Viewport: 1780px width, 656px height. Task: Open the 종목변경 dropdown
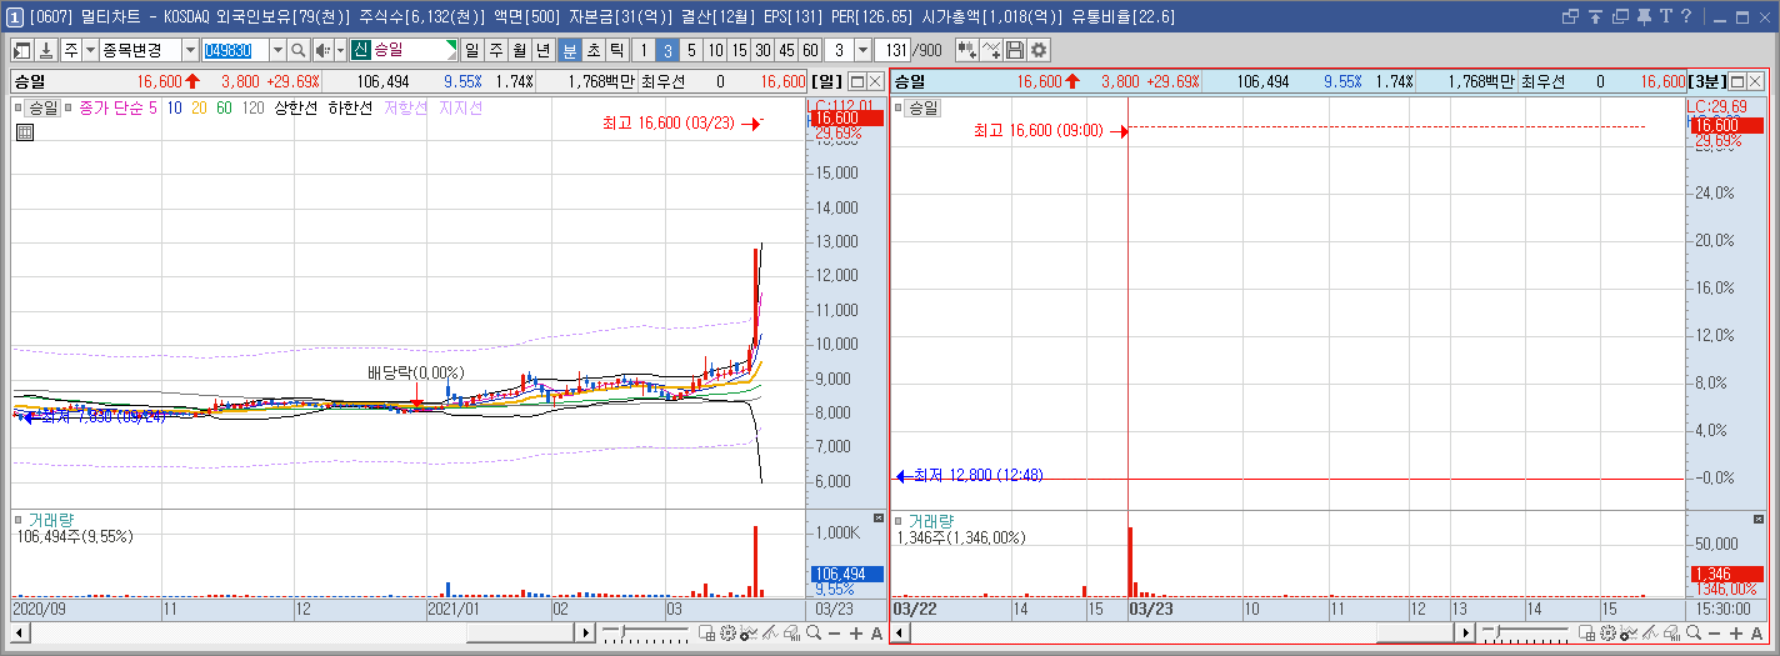[190, 50]
